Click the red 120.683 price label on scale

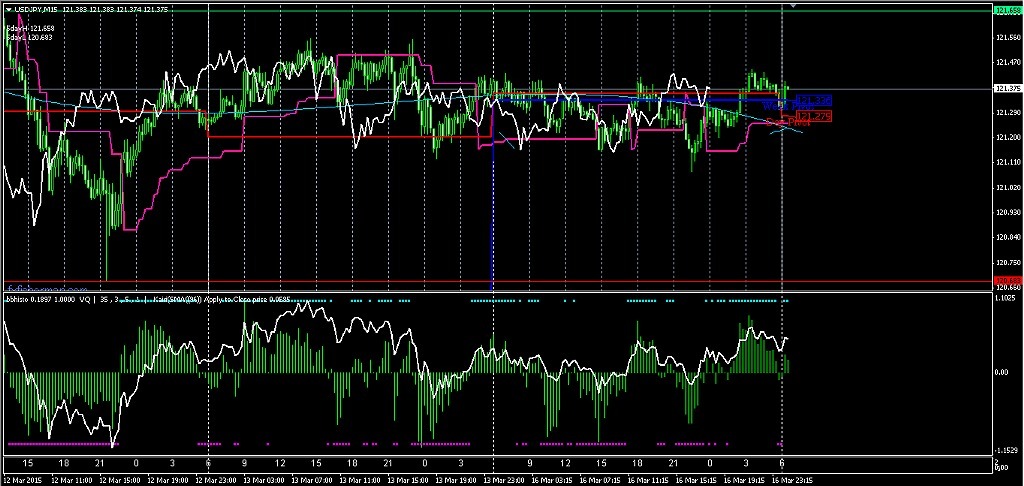[1008, 281]
